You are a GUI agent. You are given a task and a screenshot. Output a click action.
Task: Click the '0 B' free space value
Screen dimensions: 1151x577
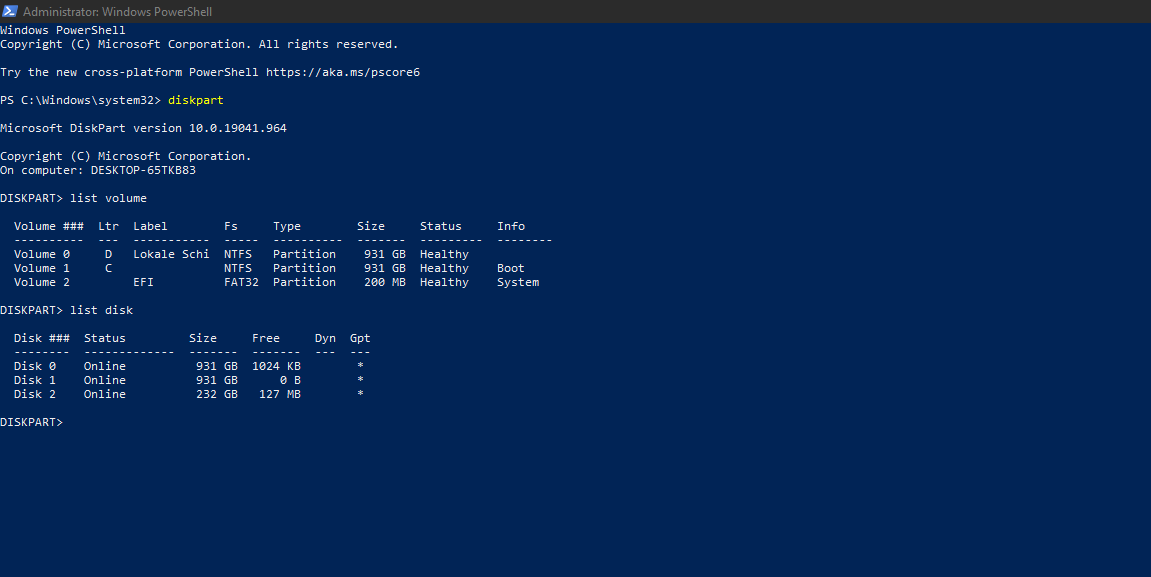(x=290, y=380)
